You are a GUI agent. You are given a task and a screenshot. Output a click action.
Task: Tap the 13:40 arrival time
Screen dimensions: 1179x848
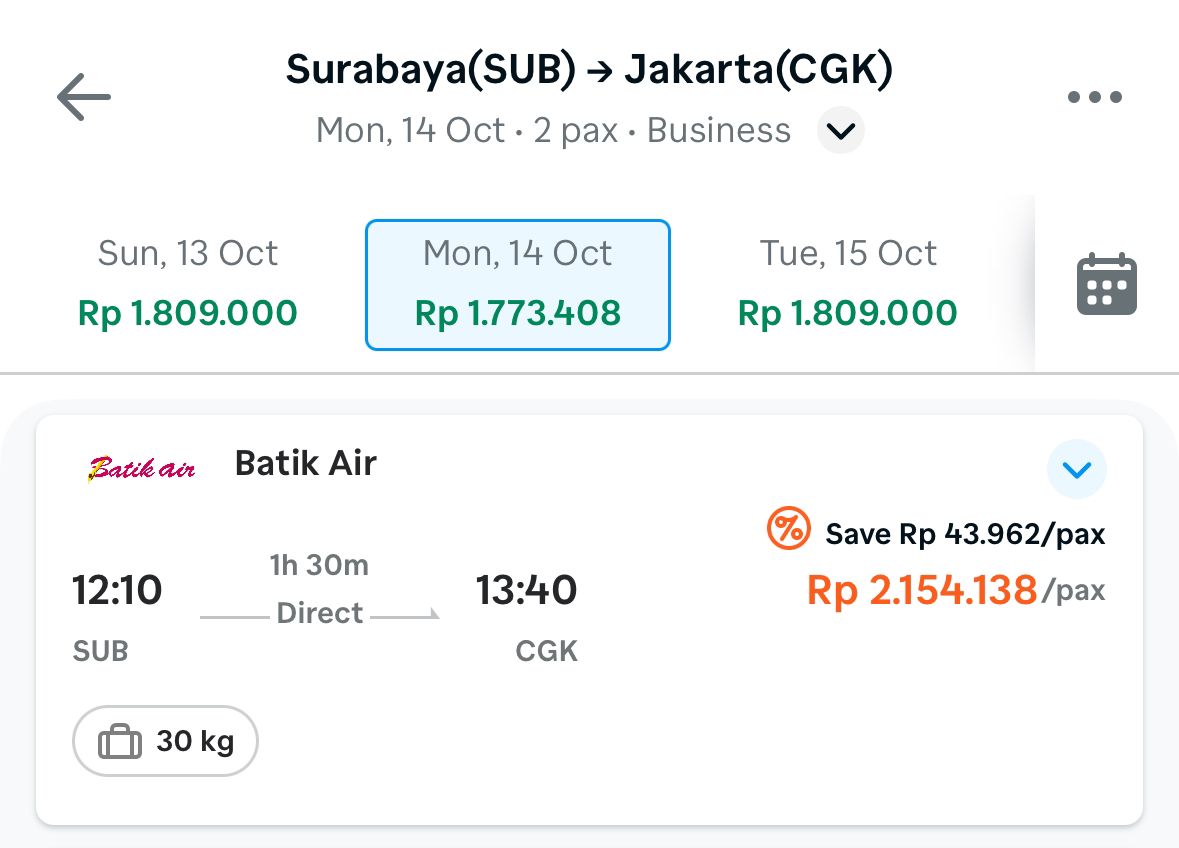[526, 590]
